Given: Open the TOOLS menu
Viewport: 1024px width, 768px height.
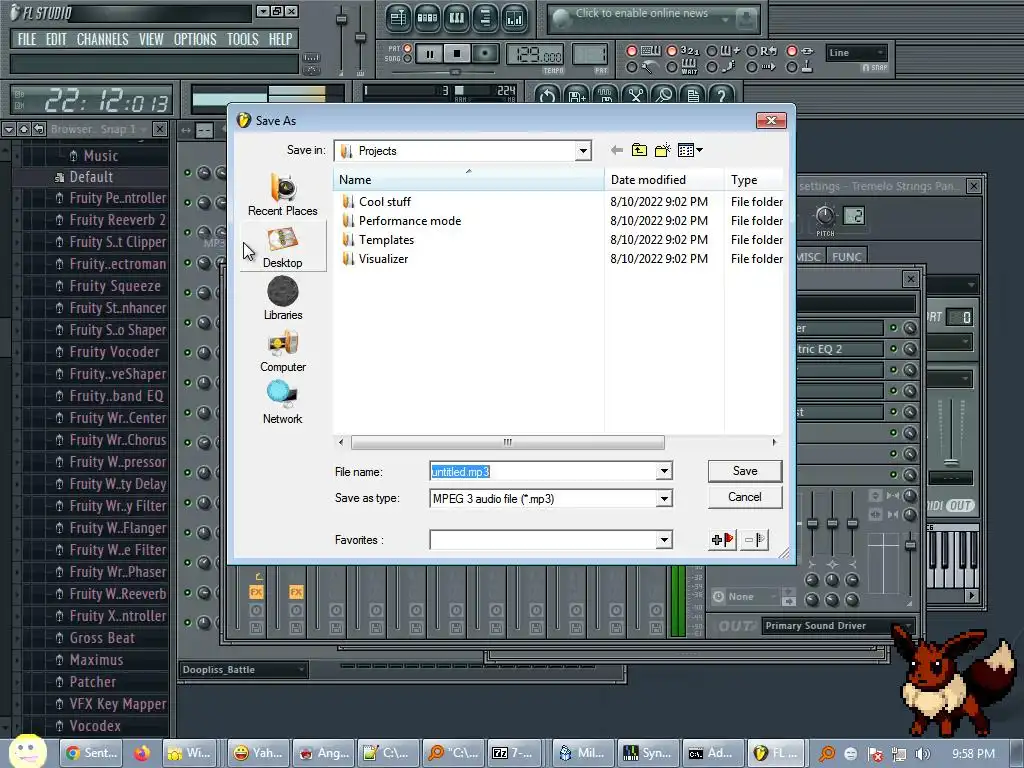Looking at the screenshot, I should (x=243, y=39).
